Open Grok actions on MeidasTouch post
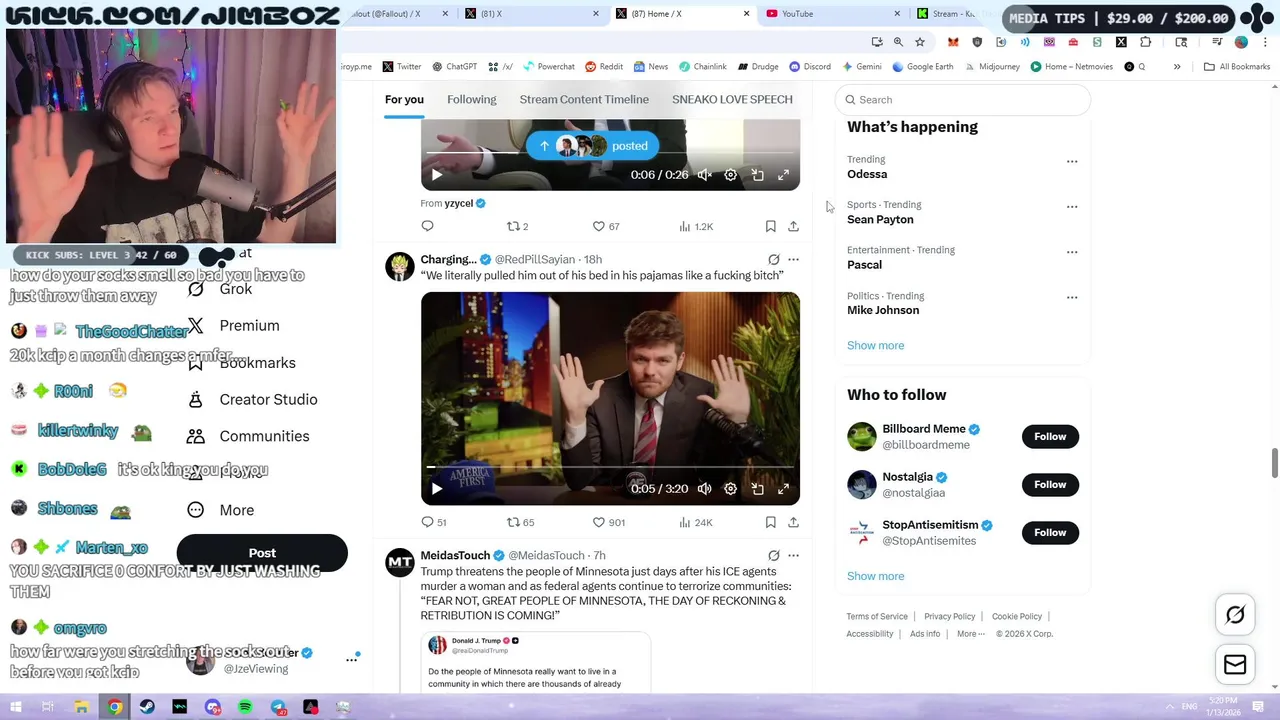Image resolution: width=1280 pixels, height=720 pixels. pos(773,555)
